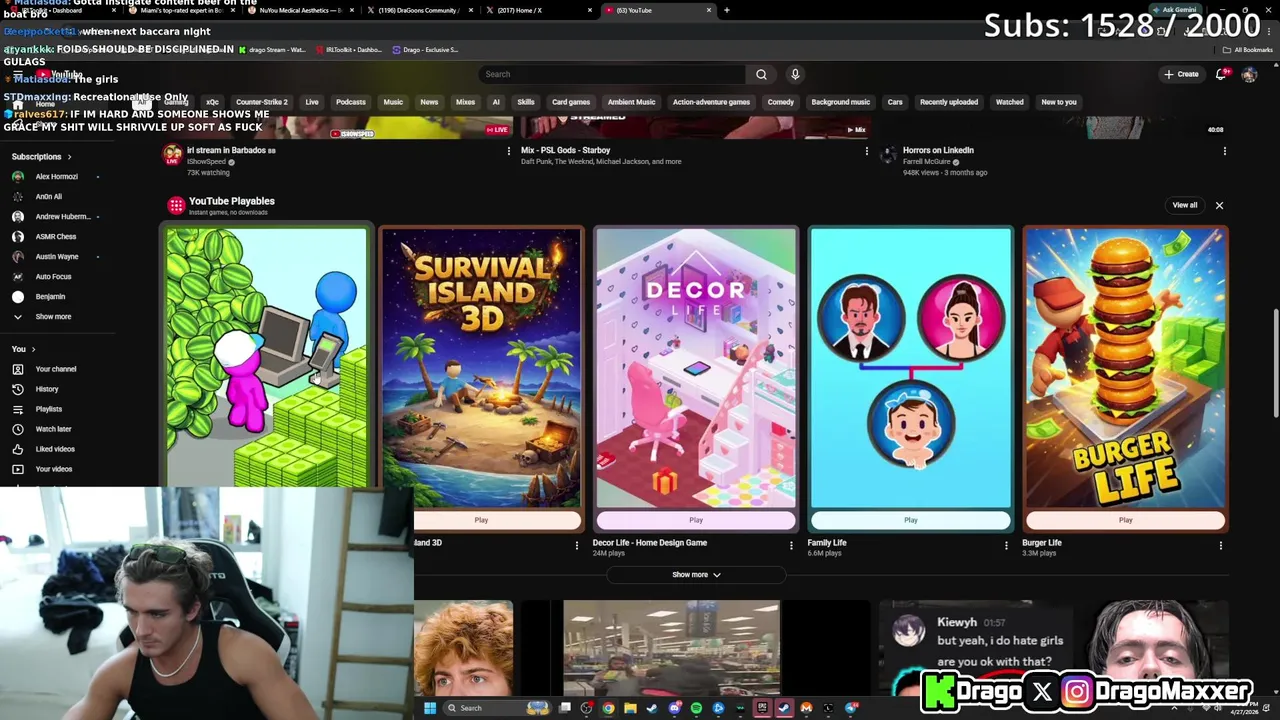
Task: Open Spotify from the taskbar
Action: point(696,708)
